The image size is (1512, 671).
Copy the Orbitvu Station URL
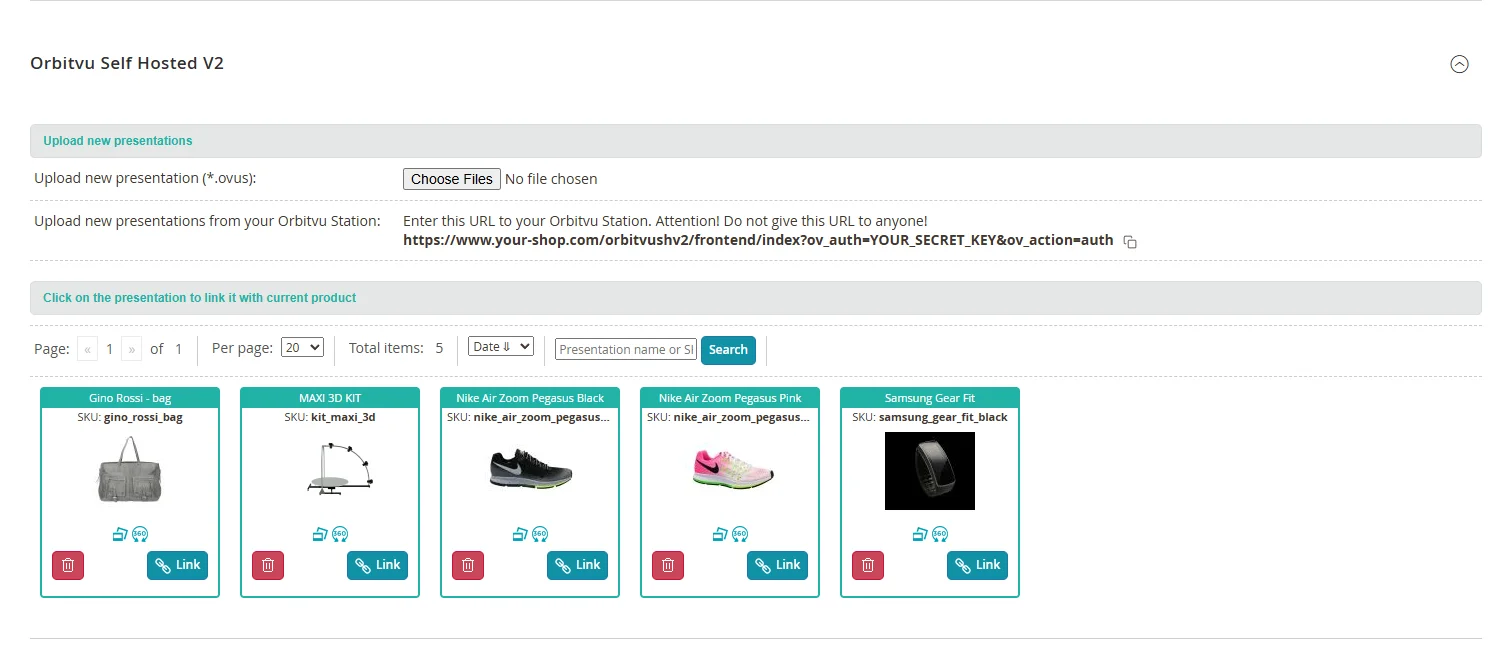[x=1130, y=242]
